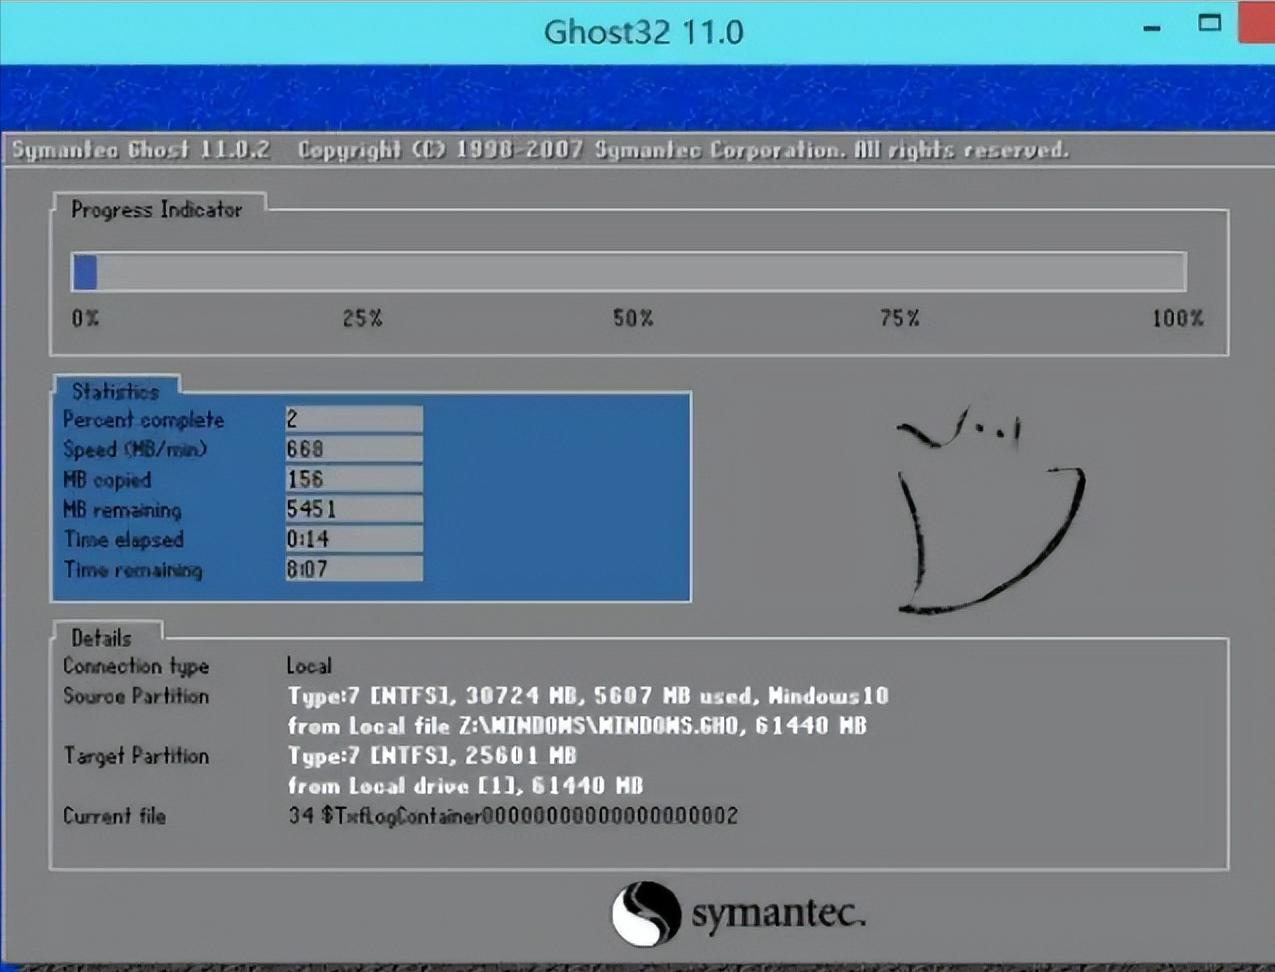Click the target line with 25601 MB

(x=432, y=756)
